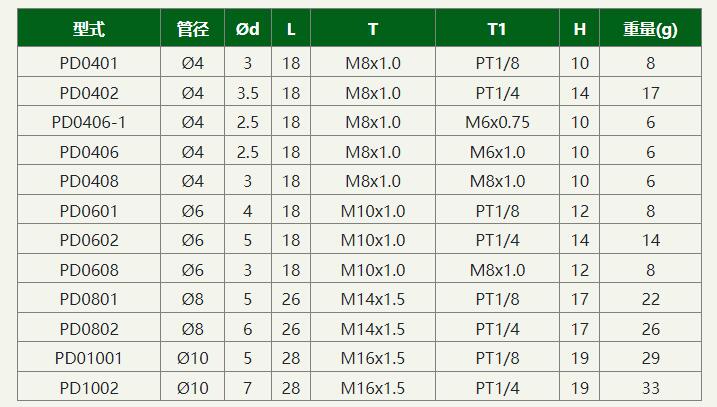
Task: Click the PD0601 model cell
Action: click(x=89, y=211)
